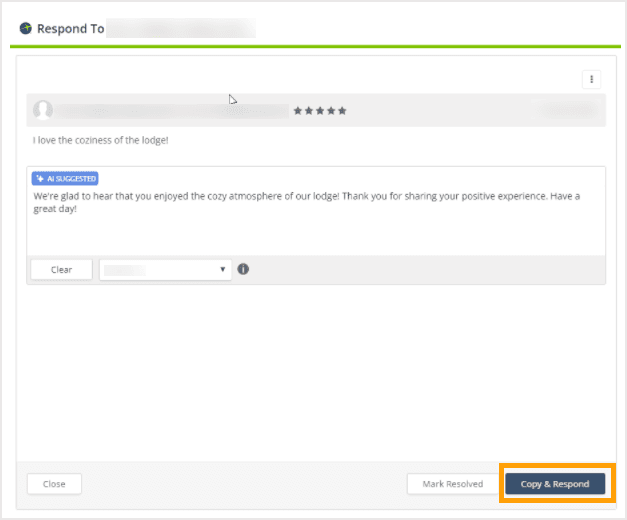Expand the dropdown next to Clear

coord(165,269)
